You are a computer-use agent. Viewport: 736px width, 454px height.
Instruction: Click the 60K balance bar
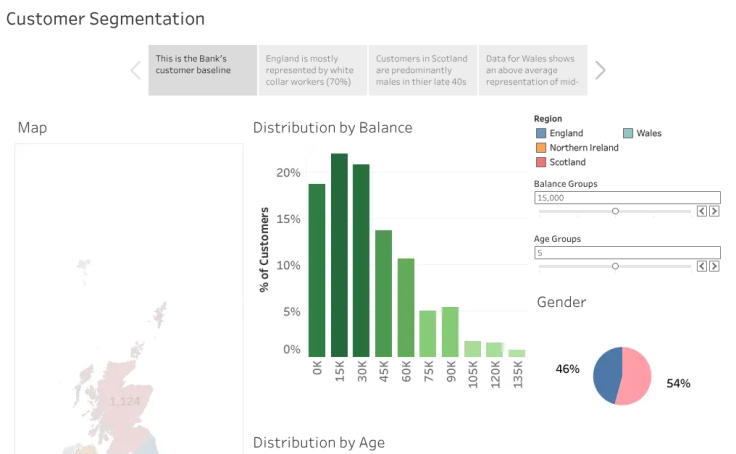[x=406, y=308]
